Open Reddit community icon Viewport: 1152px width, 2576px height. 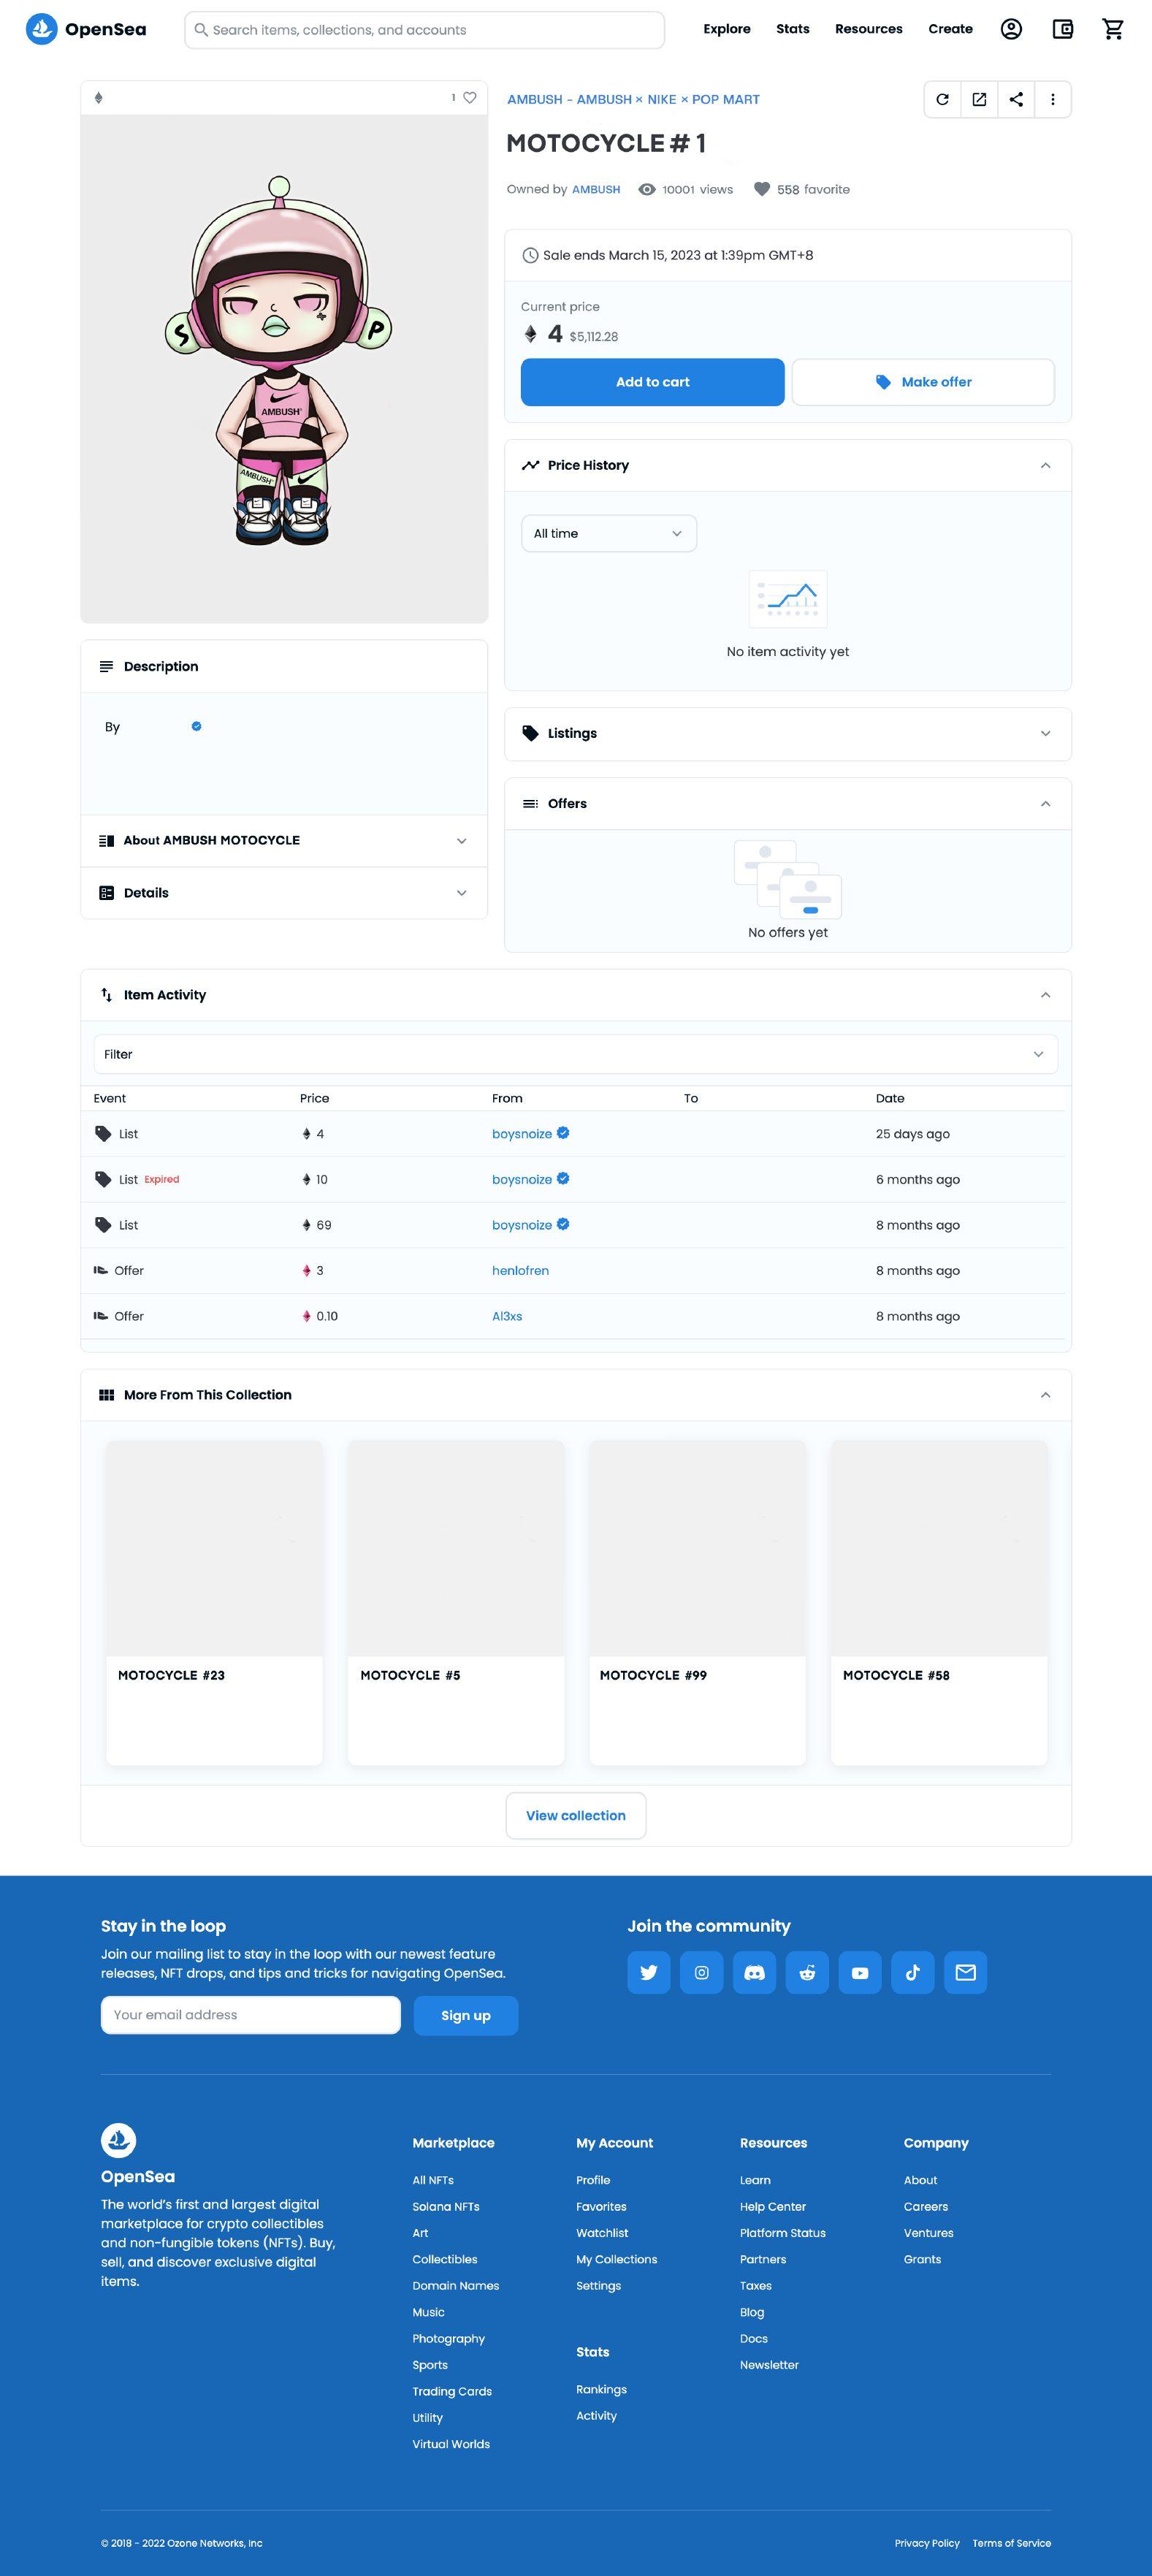click(x=807, y=1972)
